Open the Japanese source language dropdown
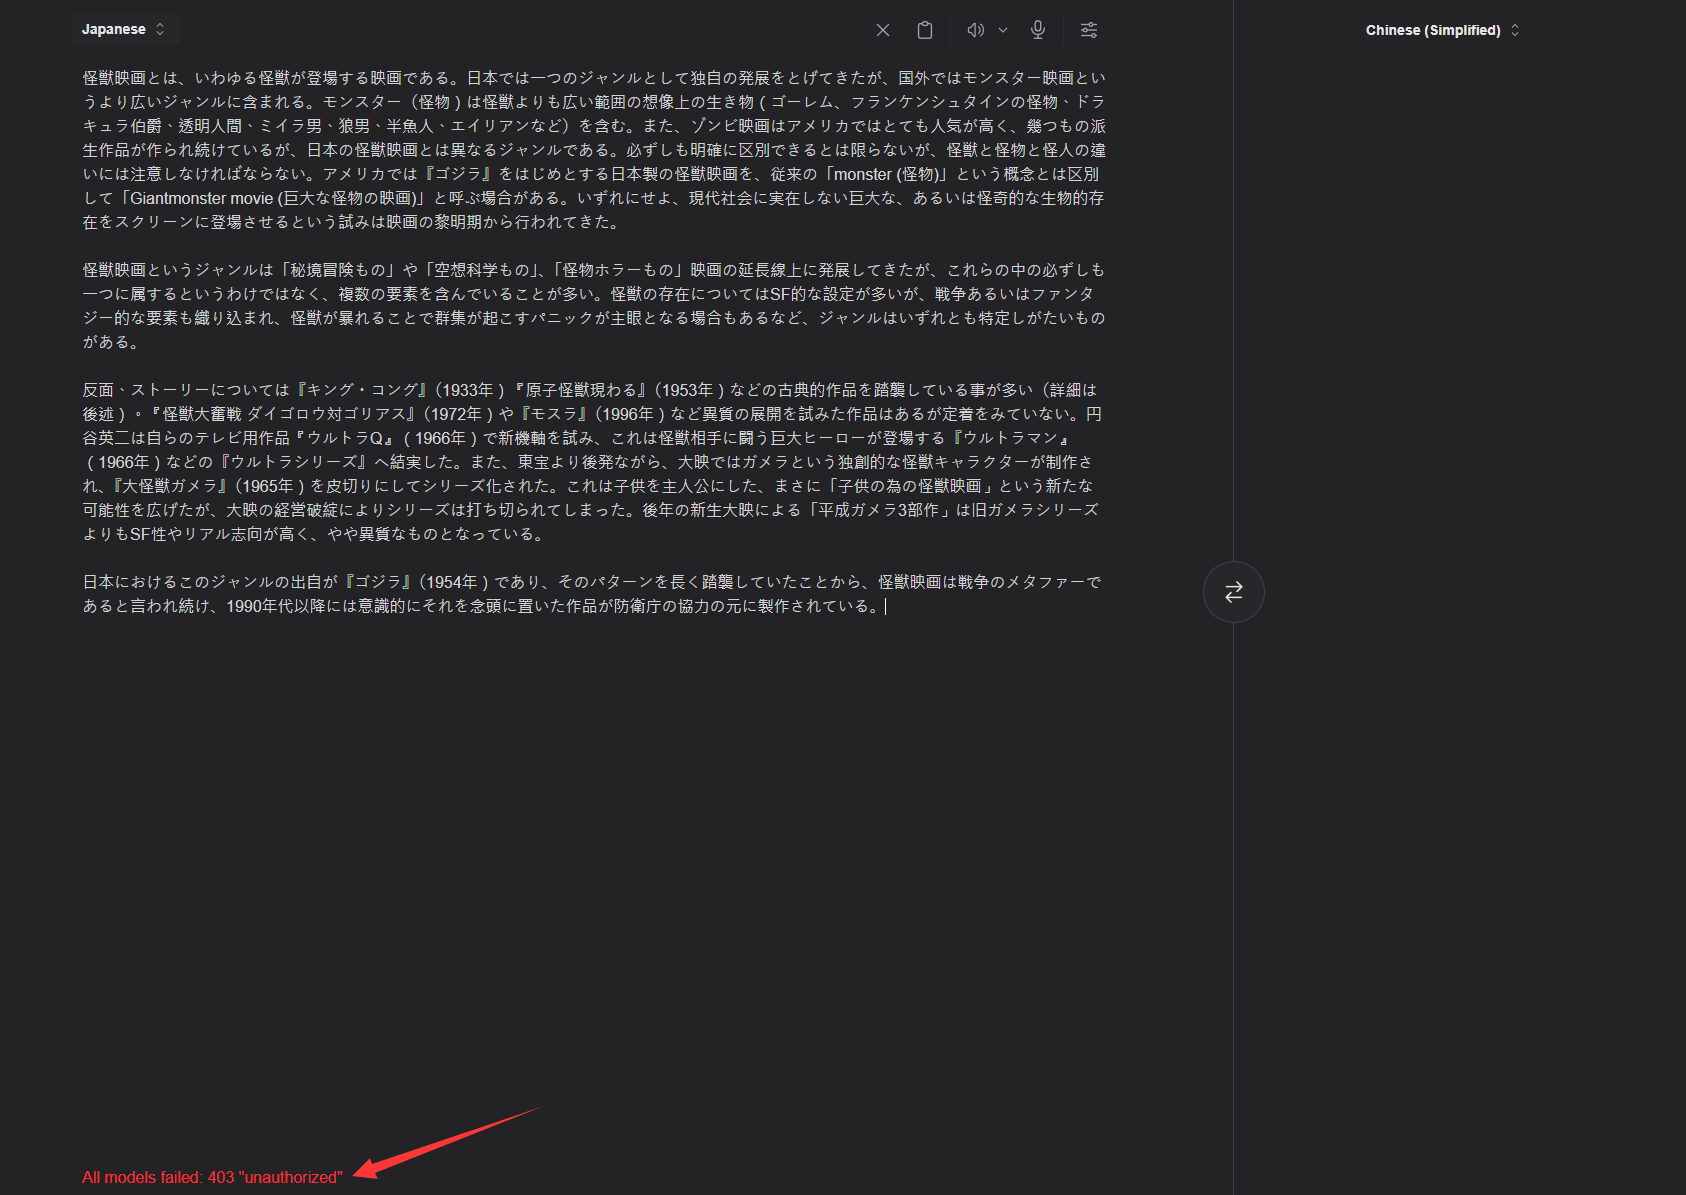This screenshot has width=1686, height=1195. (114, 30)
